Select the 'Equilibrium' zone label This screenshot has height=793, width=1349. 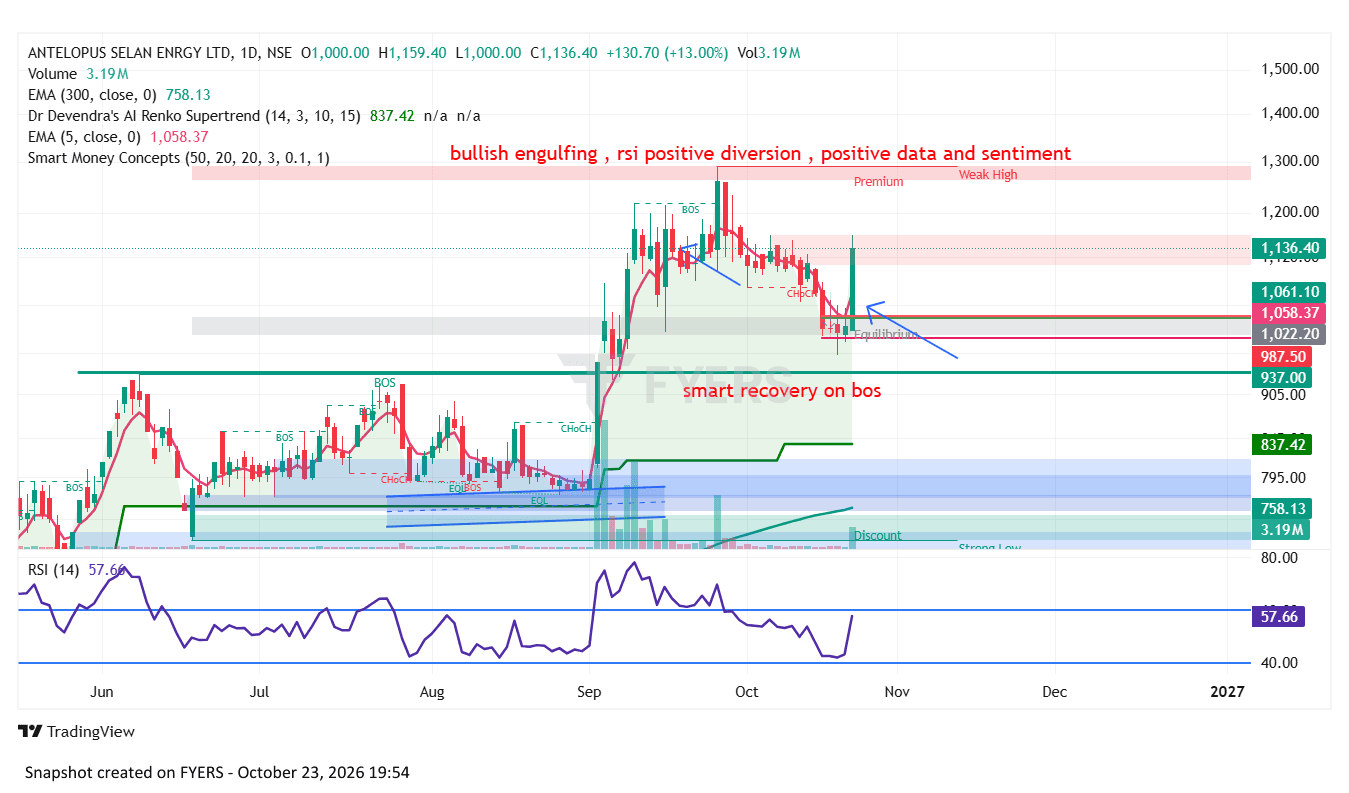click(x=886, y=335)
